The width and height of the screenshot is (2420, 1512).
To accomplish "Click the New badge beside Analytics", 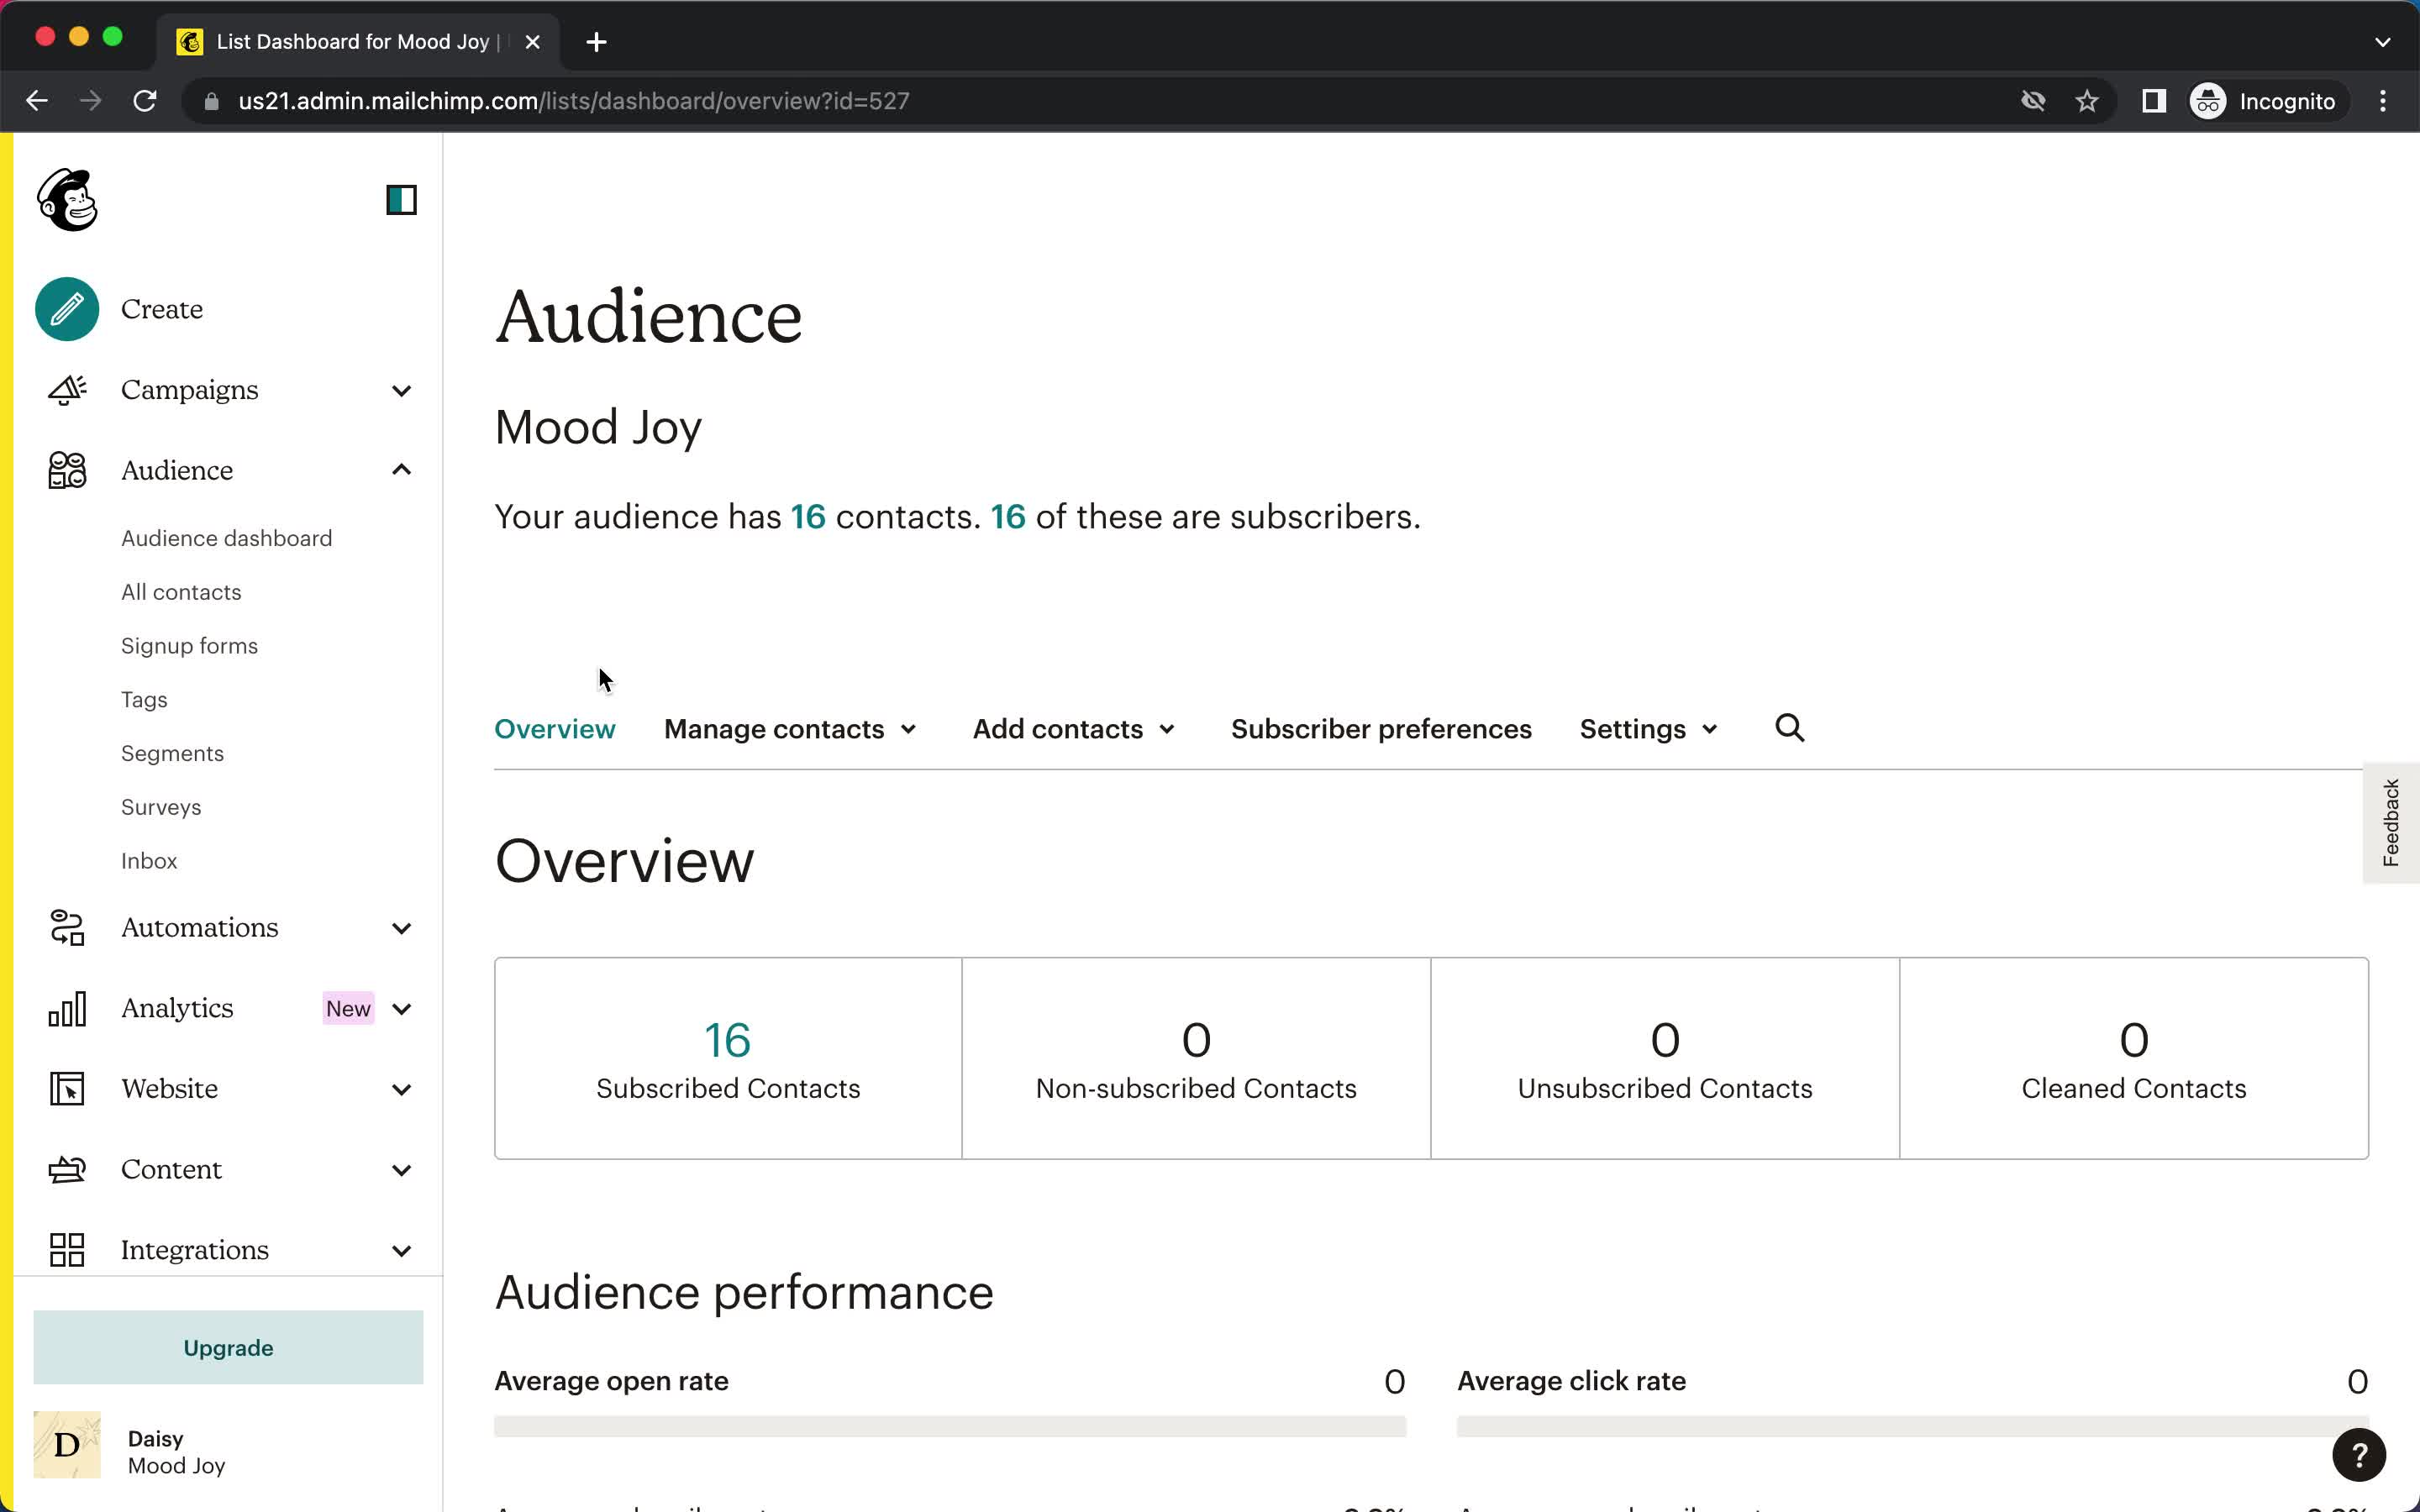I will coord(348,1009).
